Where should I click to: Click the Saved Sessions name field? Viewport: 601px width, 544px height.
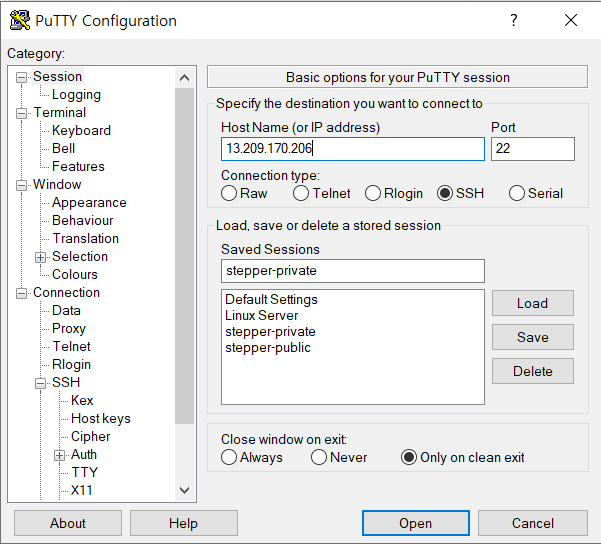coord(353,271)
